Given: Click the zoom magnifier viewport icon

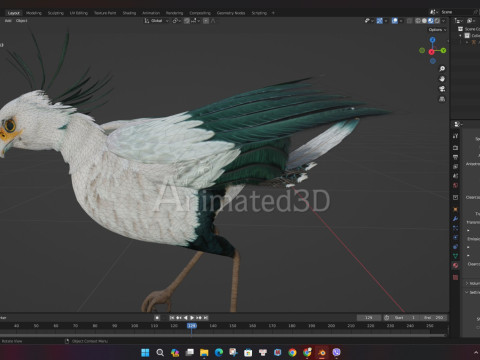Looking at the screenshot, I should click(442, 69).
